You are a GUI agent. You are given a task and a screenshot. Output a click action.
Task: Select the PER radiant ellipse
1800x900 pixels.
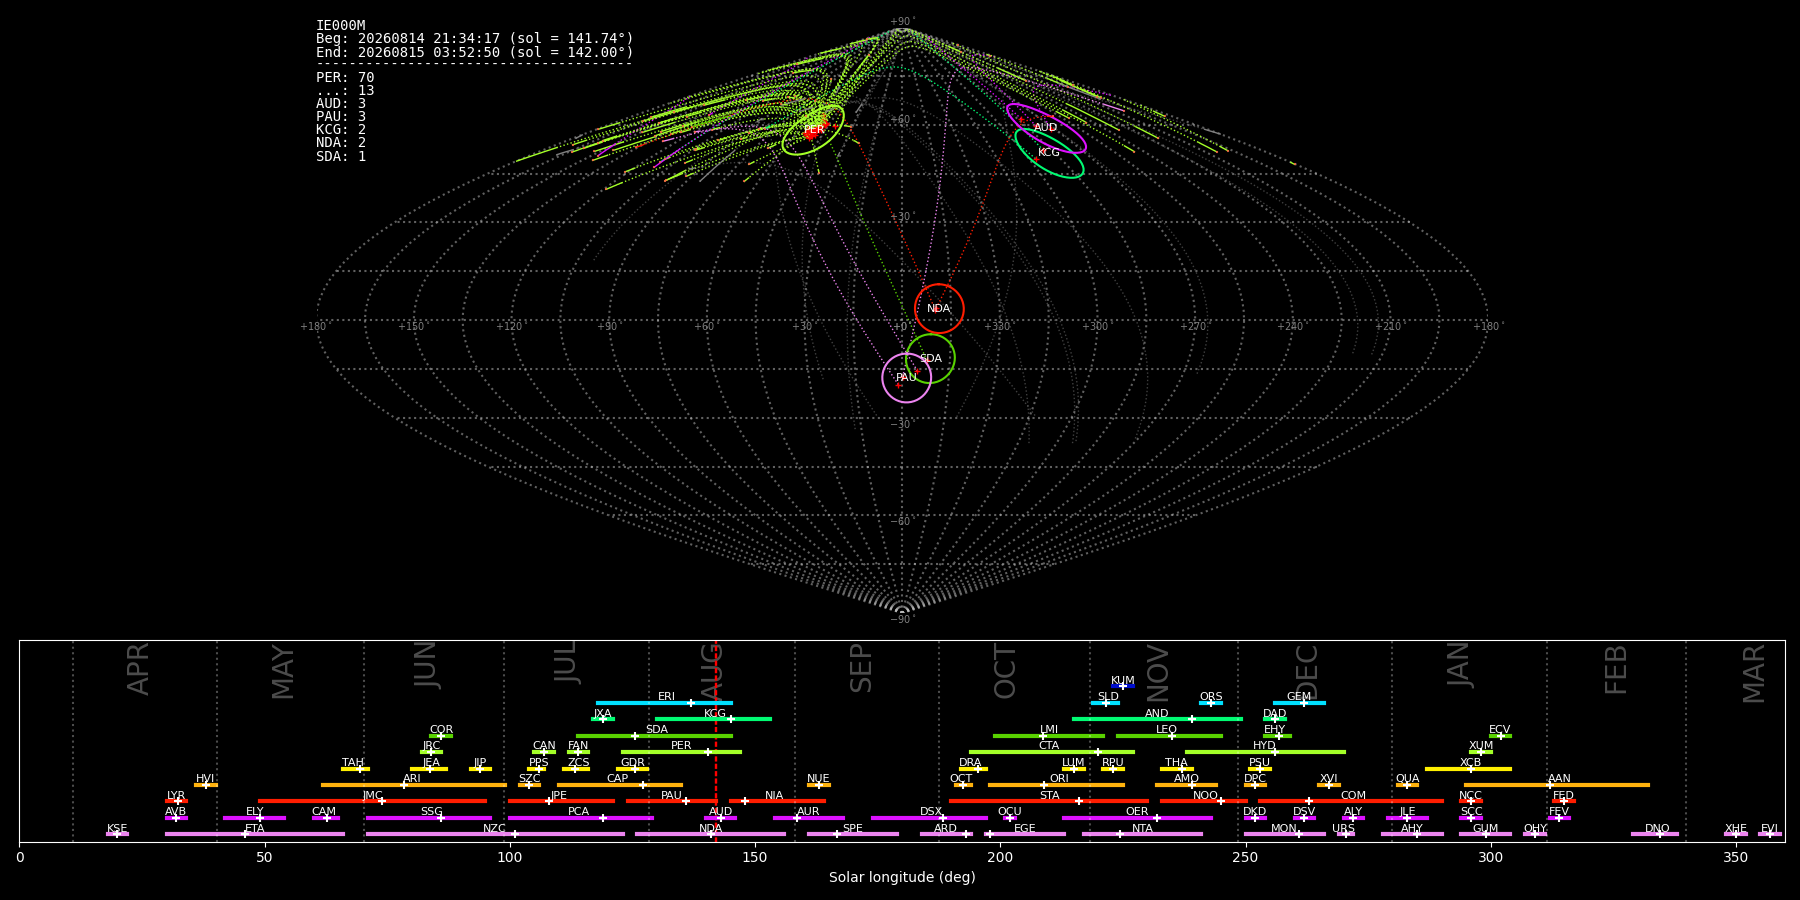click(x=813, y=130)
